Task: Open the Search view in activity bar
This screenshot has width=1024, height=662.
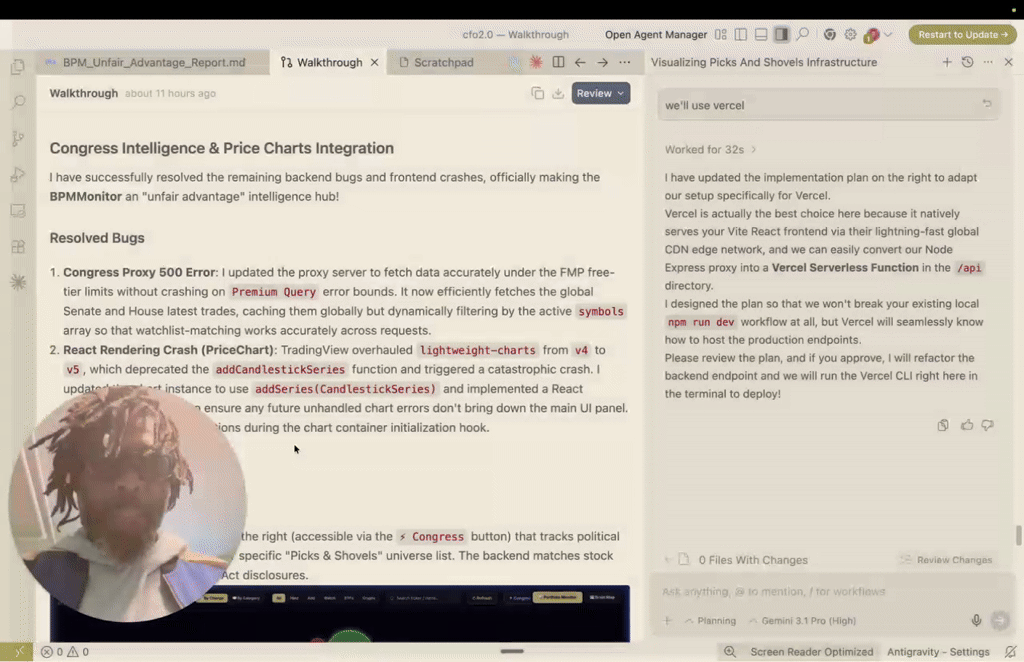Action: [18, 102]
